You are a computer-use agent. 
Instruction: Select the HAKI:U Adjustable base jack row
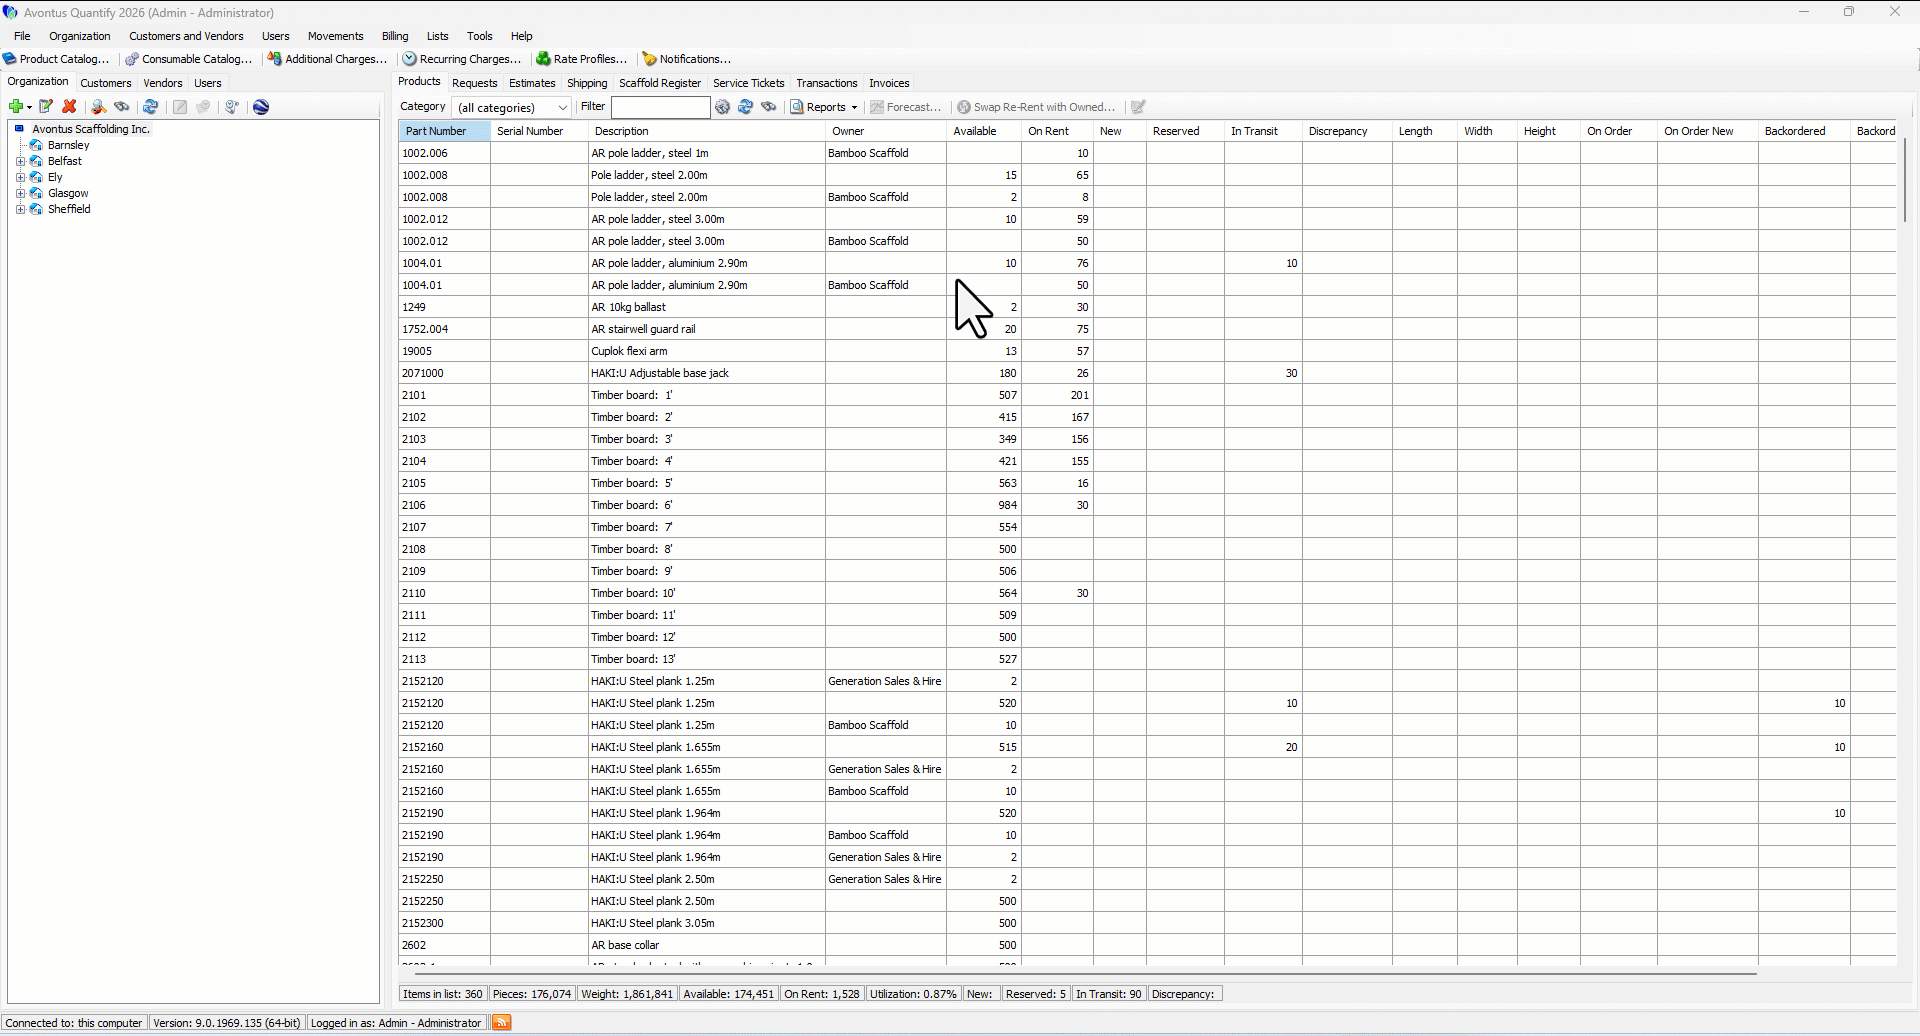pos(1147,373)
